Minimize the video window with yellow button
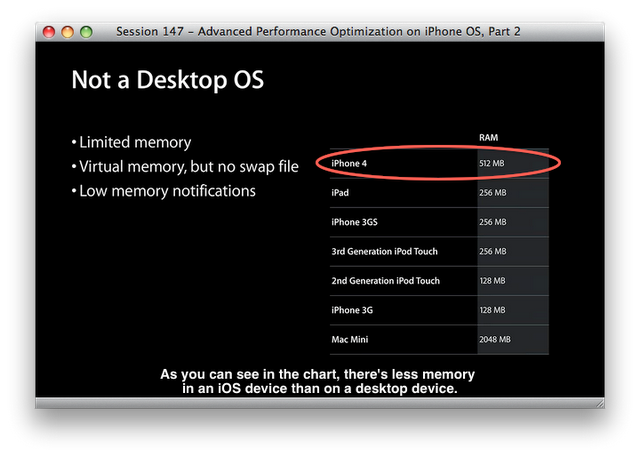The width and height of the screenshot is (640, 457). coord(68,32)
